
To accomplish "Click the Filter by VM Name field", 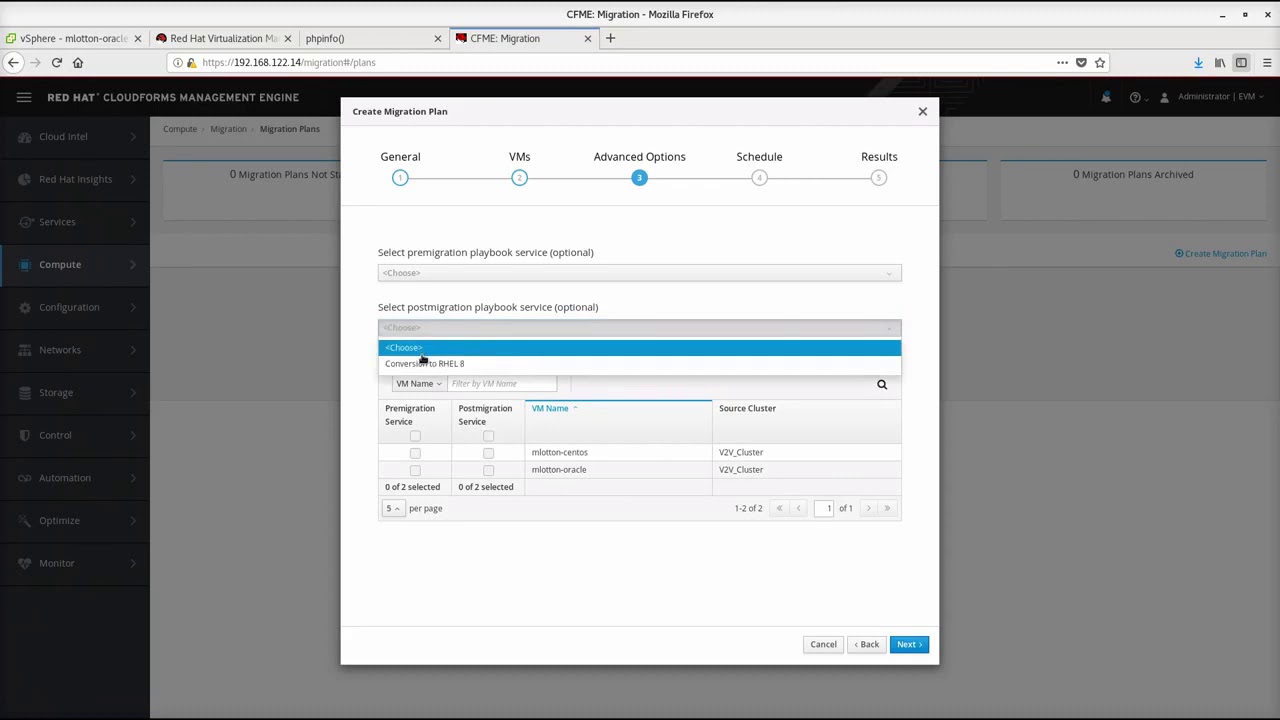I will pyautogui.click(x=502, y=383).
